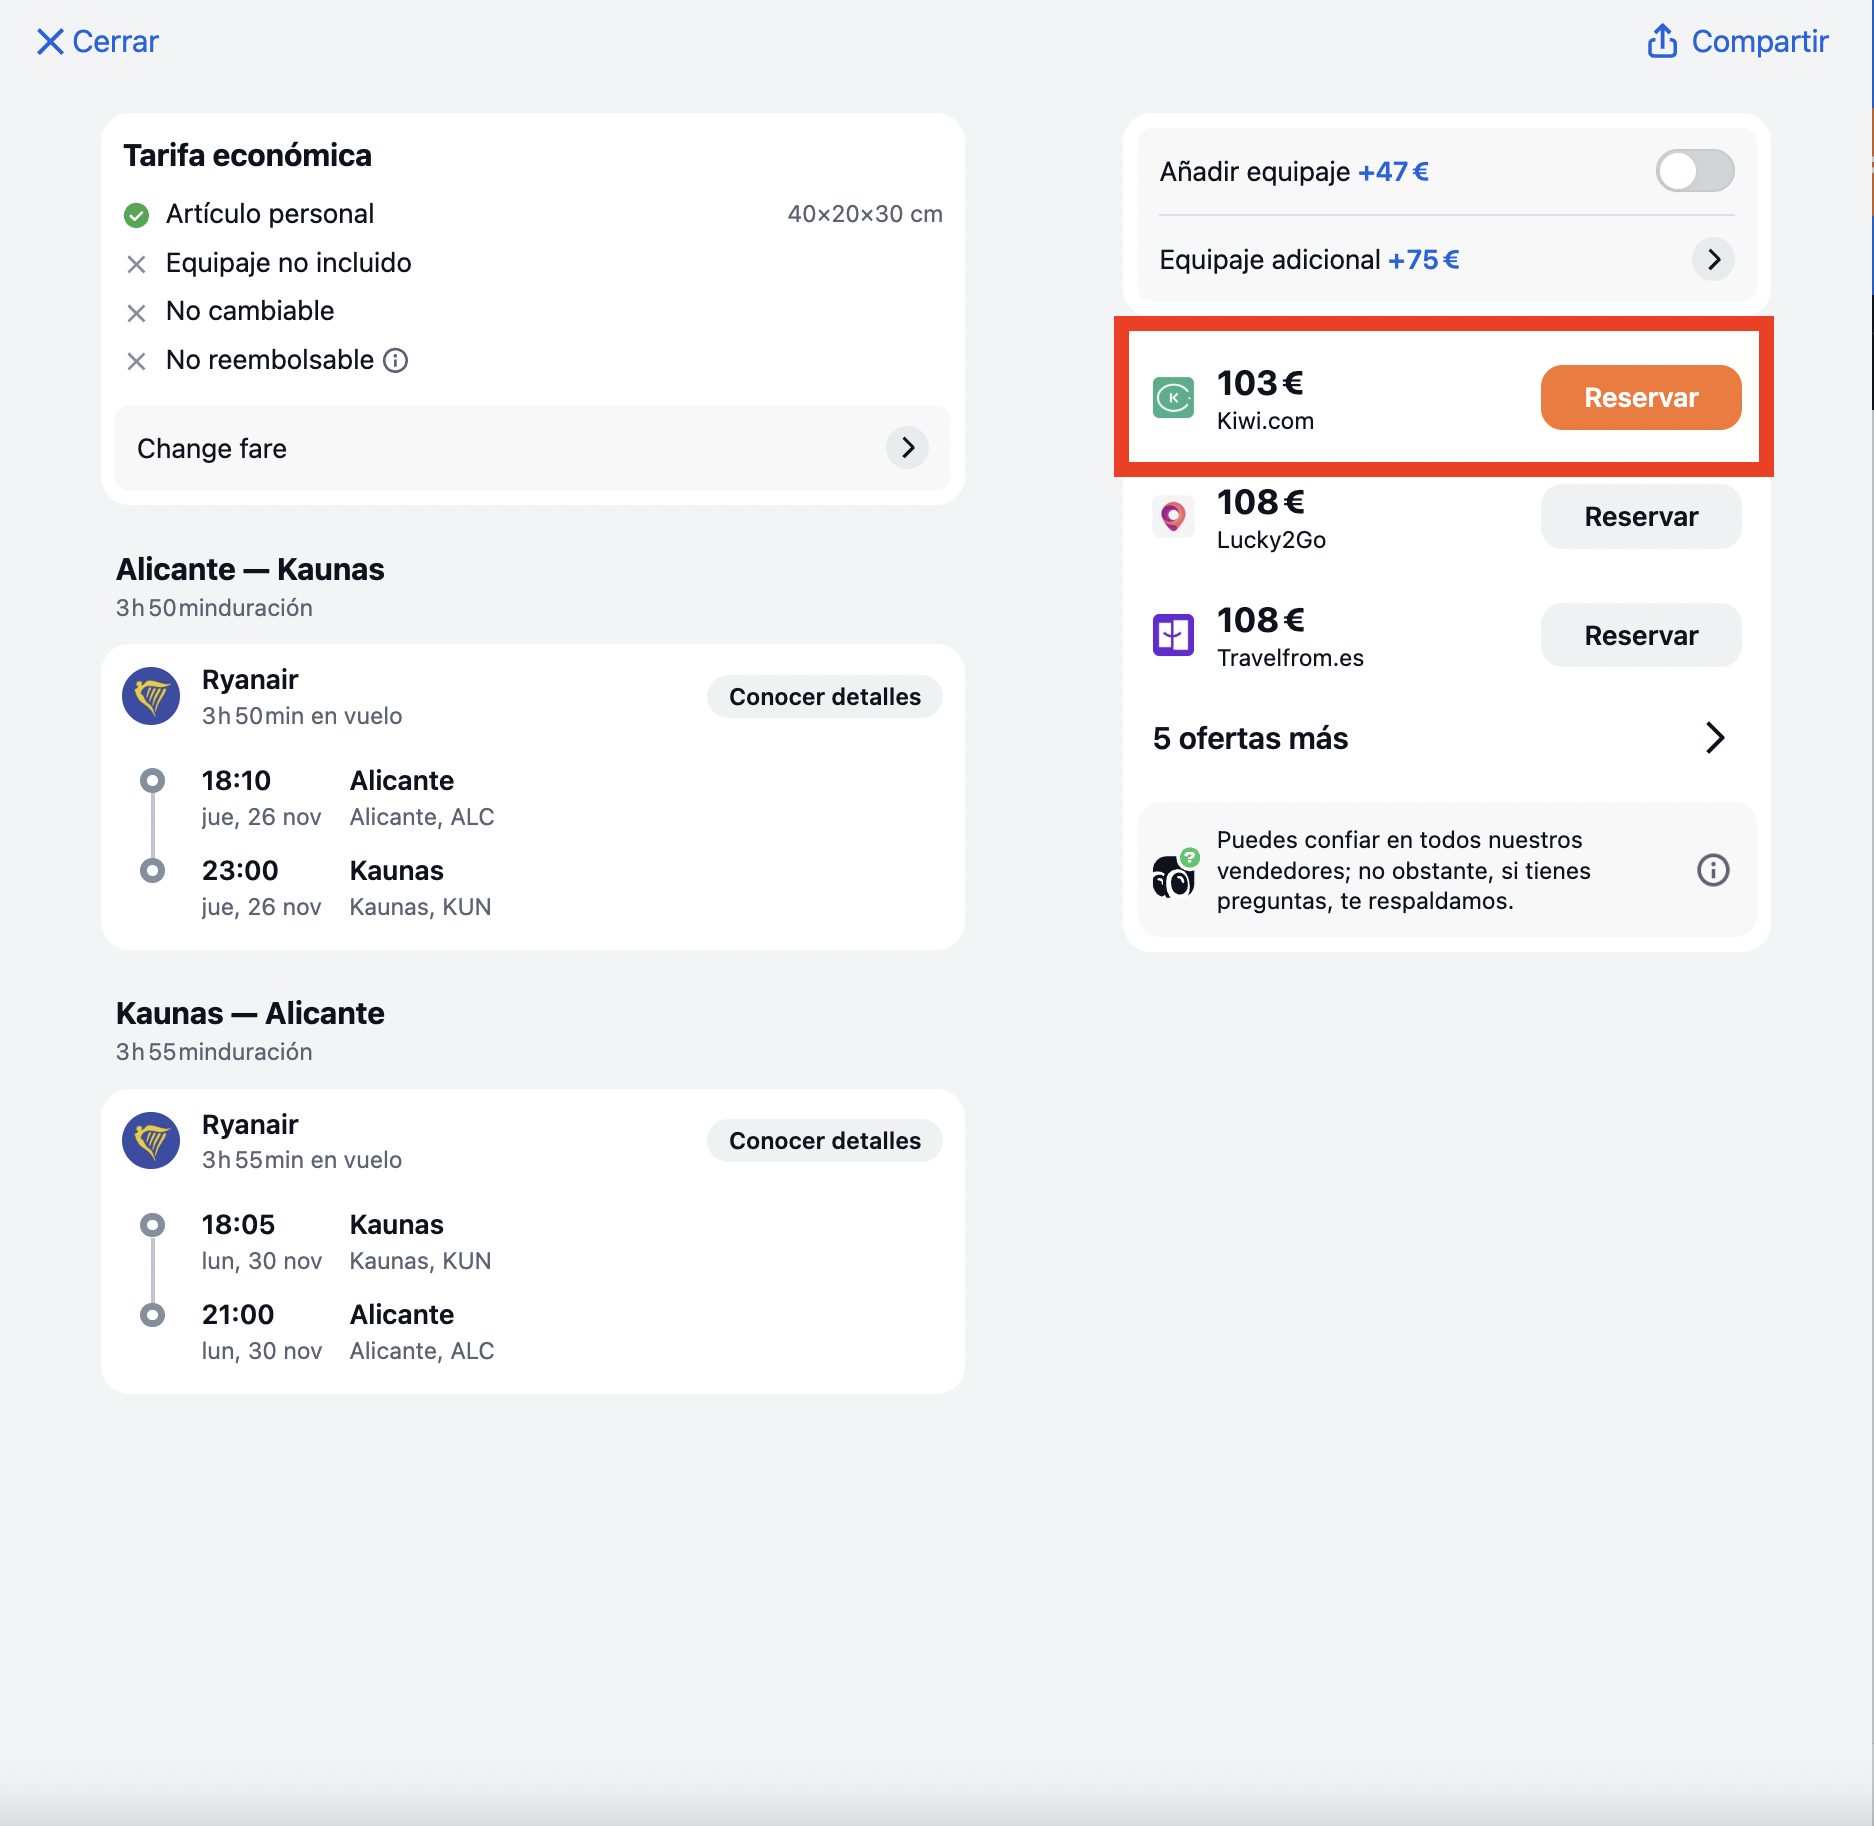Click the Travelfrom.es purple logo icon

[1173, 635]
